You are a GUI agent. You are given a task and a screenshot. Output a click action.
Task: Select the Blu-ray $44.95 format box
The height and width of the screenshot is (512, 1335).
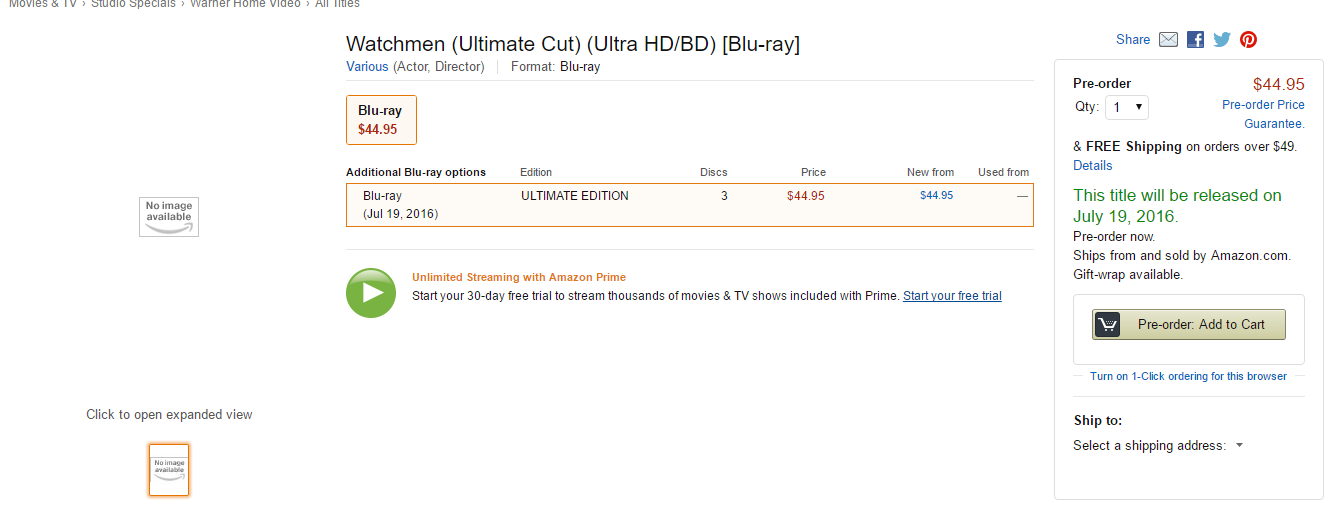[x=381, y=120]
